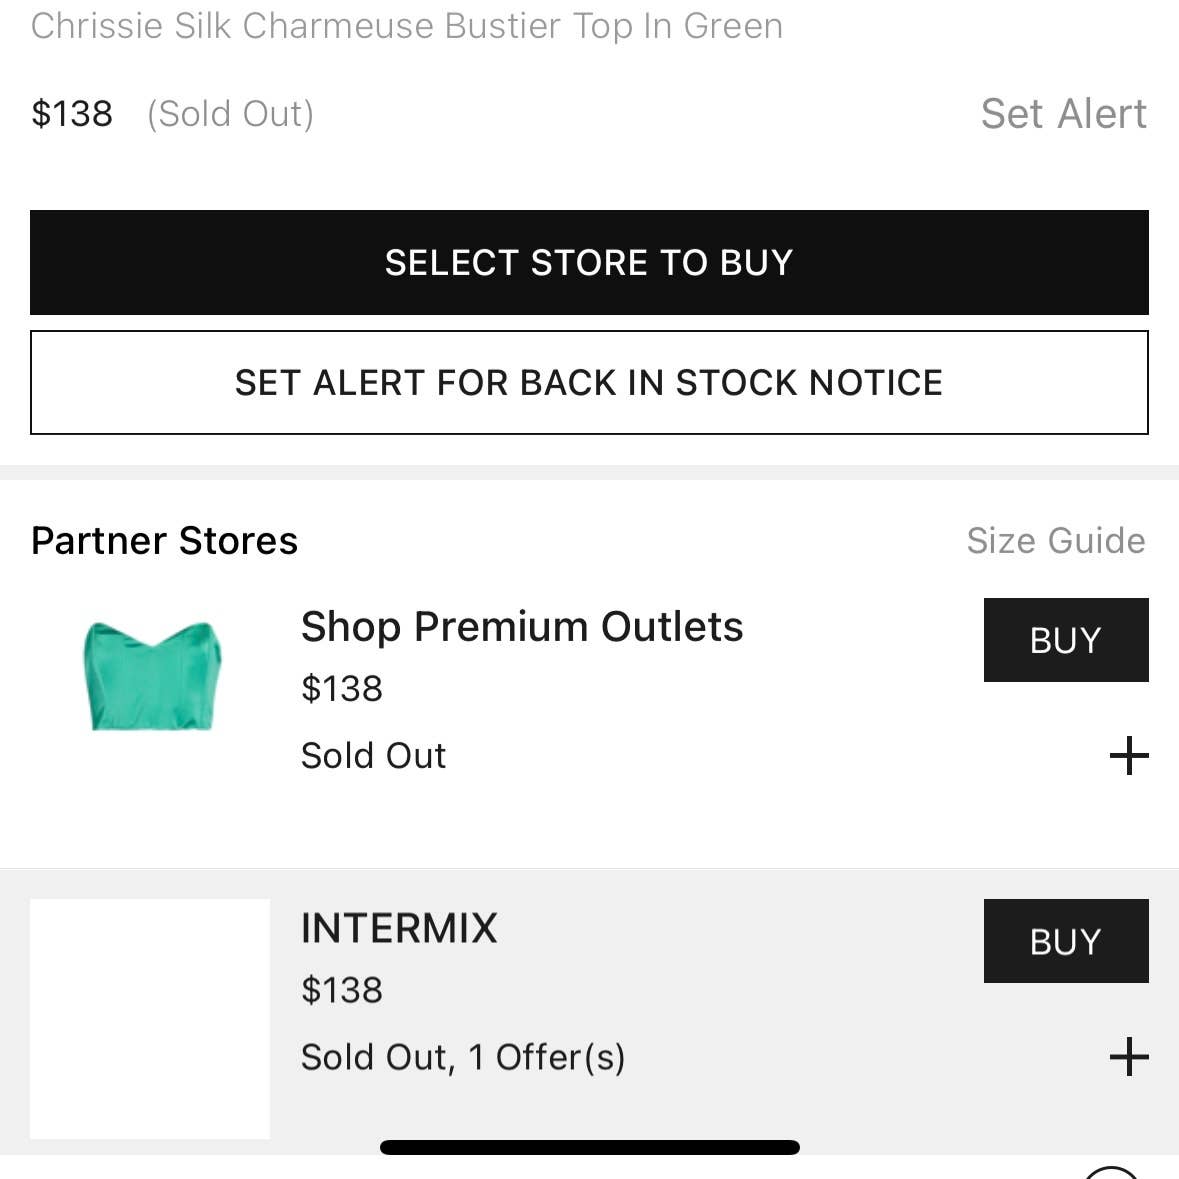The width and height of the screenshot is (1179, 1179).
Task: Expand Shop Premium Outlets details with plus icon
Action: tap(1129, 756)
